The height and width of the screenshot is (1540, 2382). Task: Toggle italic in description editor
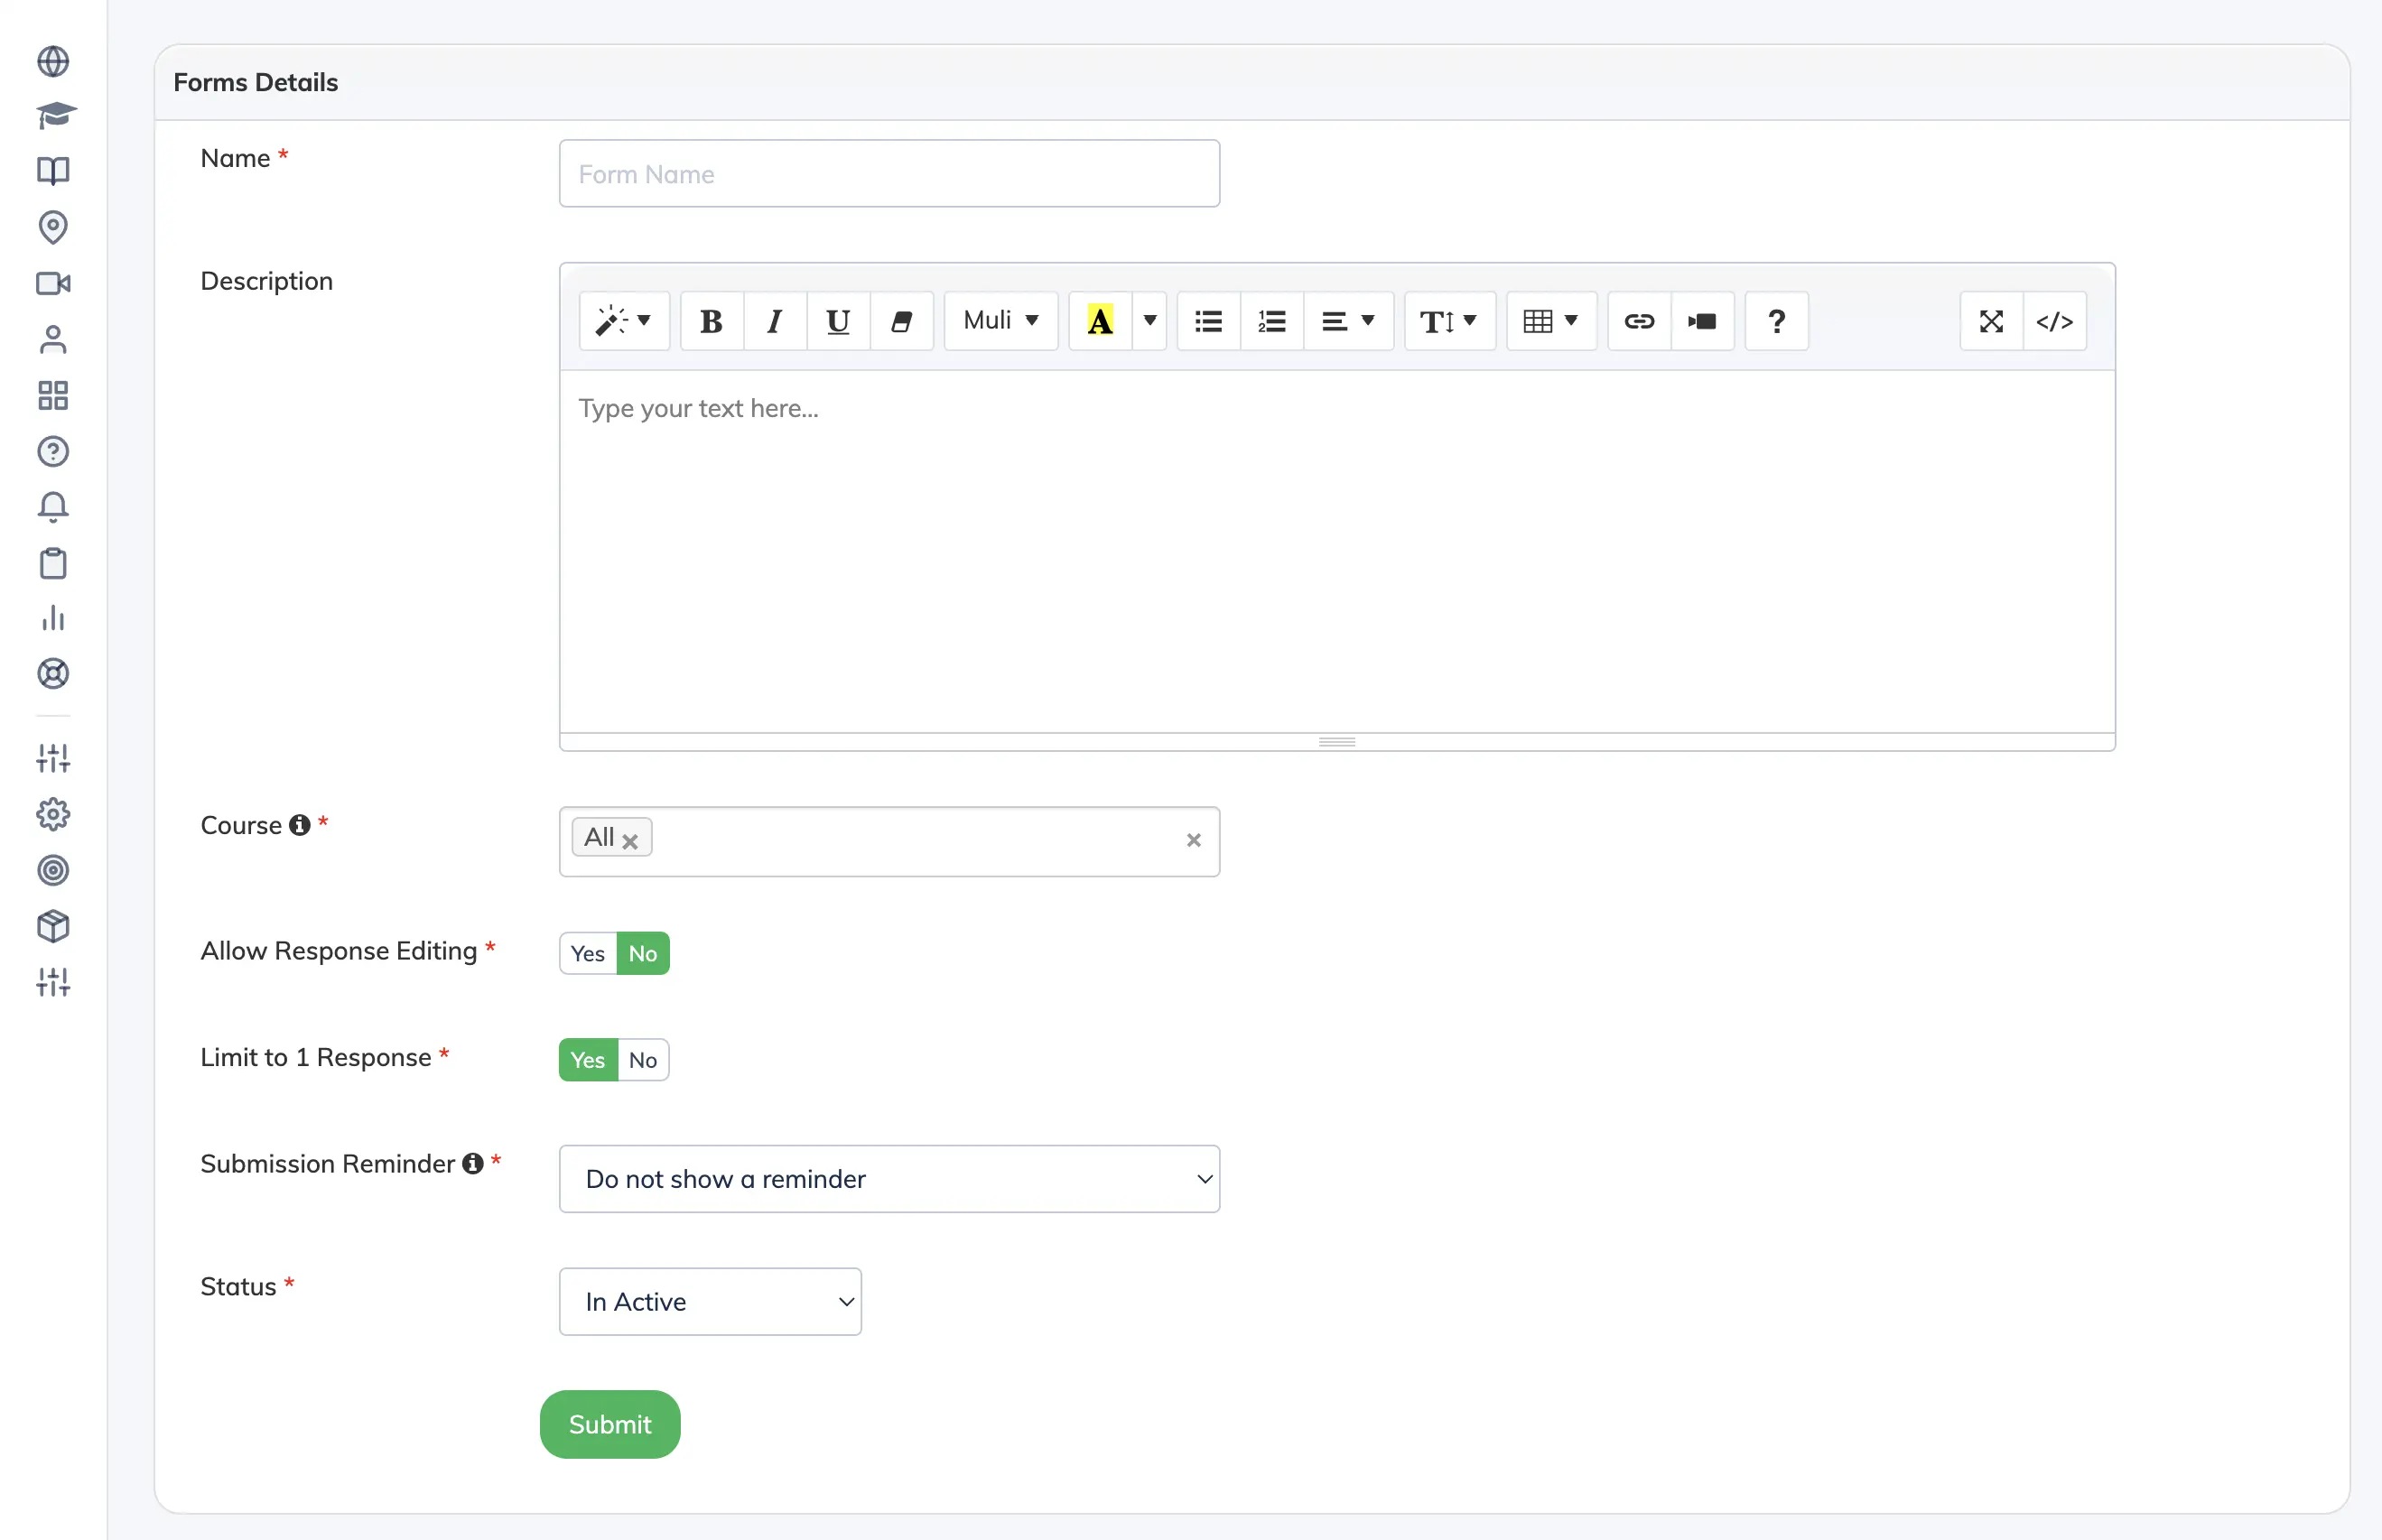774,321
